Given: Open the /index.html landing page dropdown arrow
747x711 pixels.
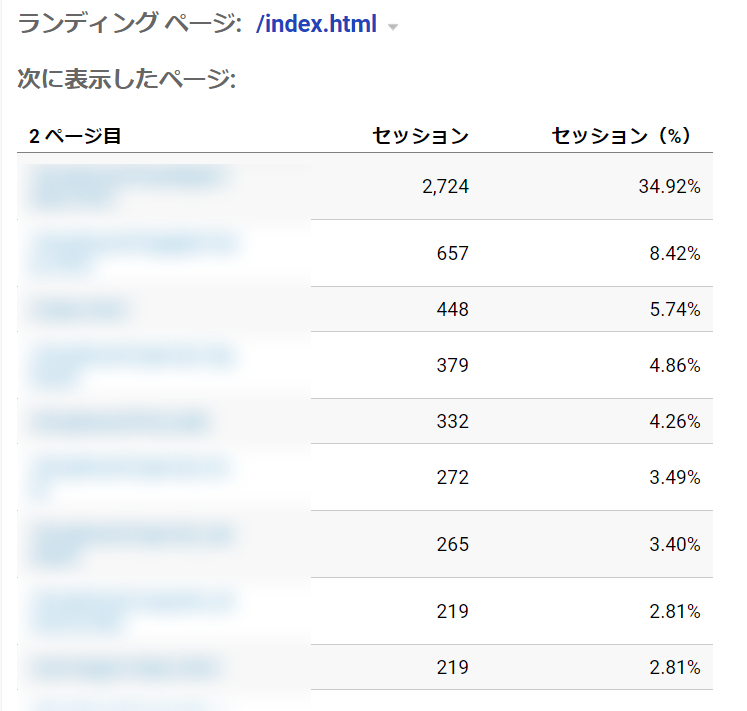Looking at the screenshot, I should pyautogui.click(x=393, y=27).
